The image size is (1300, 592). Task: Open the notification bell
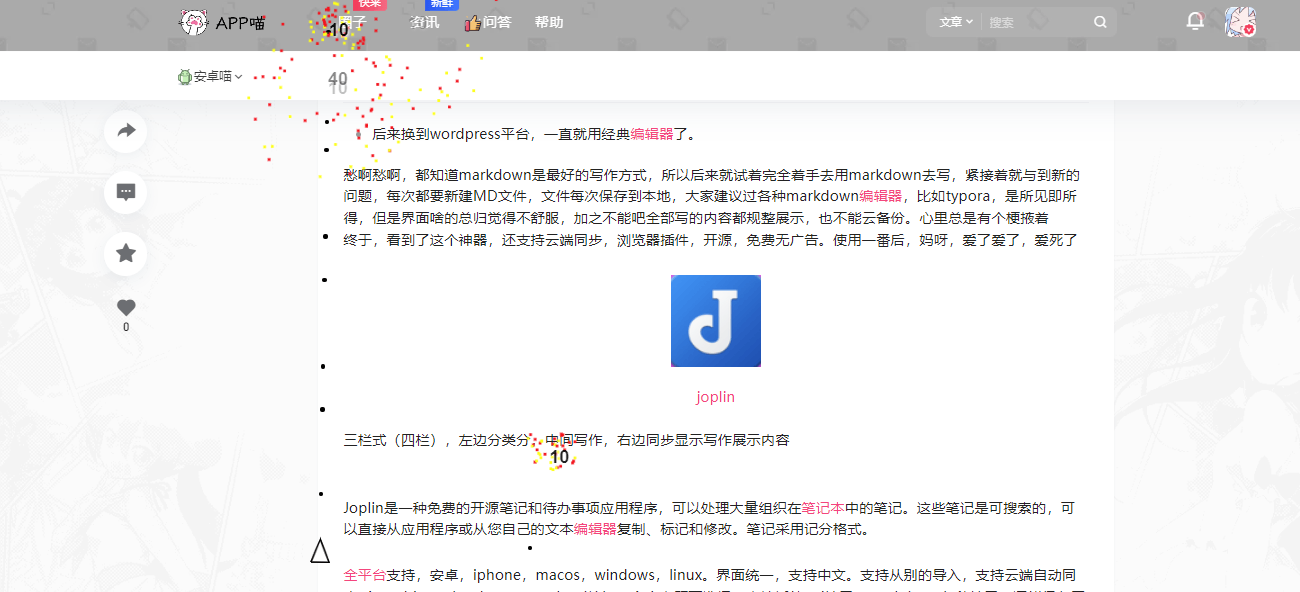(x=1195, y=21)
